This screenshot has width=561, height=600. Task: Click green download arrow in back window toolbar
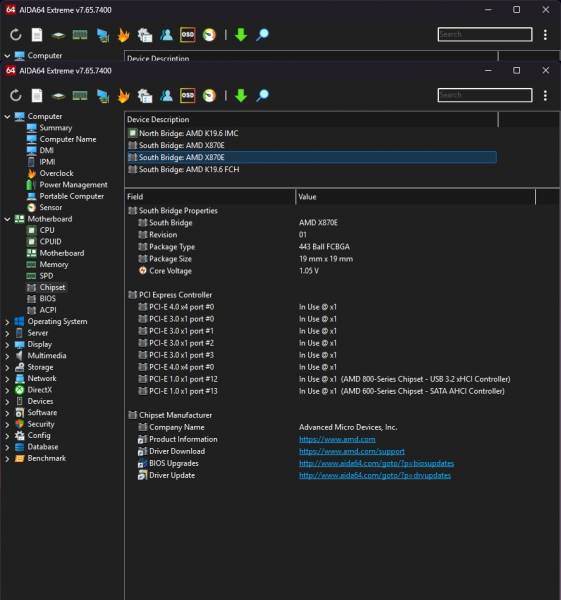241,35
